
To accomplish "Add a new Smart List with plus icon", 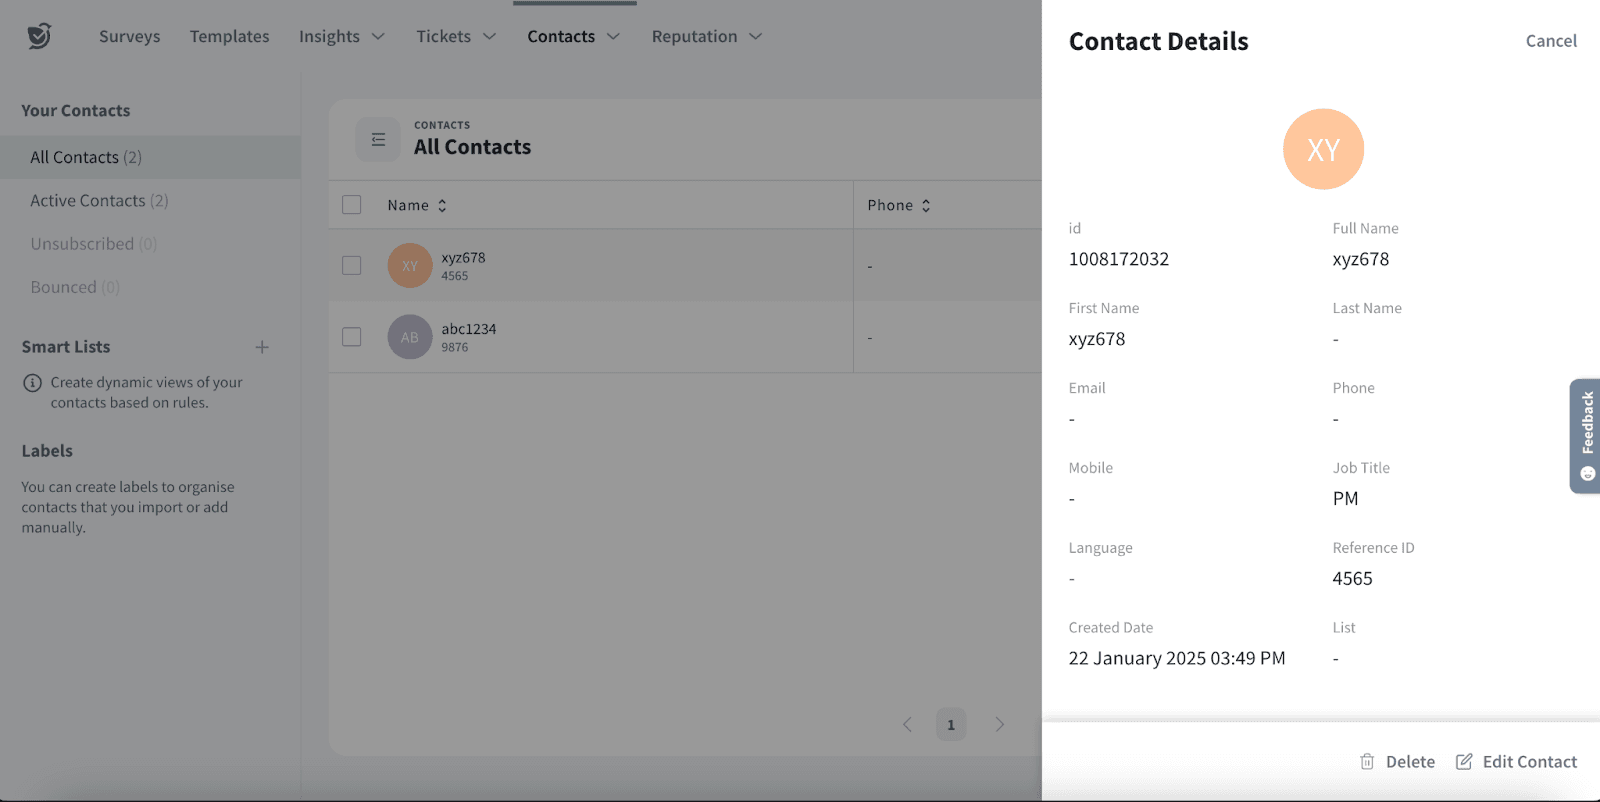I will tap(262, 347).
